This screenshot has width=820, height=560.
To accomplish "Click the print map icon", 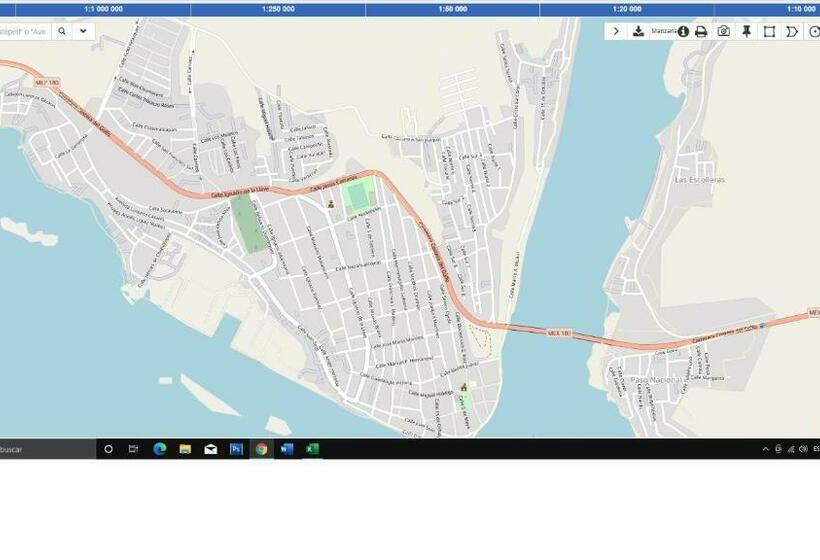I will pyautogui.click(x=701, y=31).
